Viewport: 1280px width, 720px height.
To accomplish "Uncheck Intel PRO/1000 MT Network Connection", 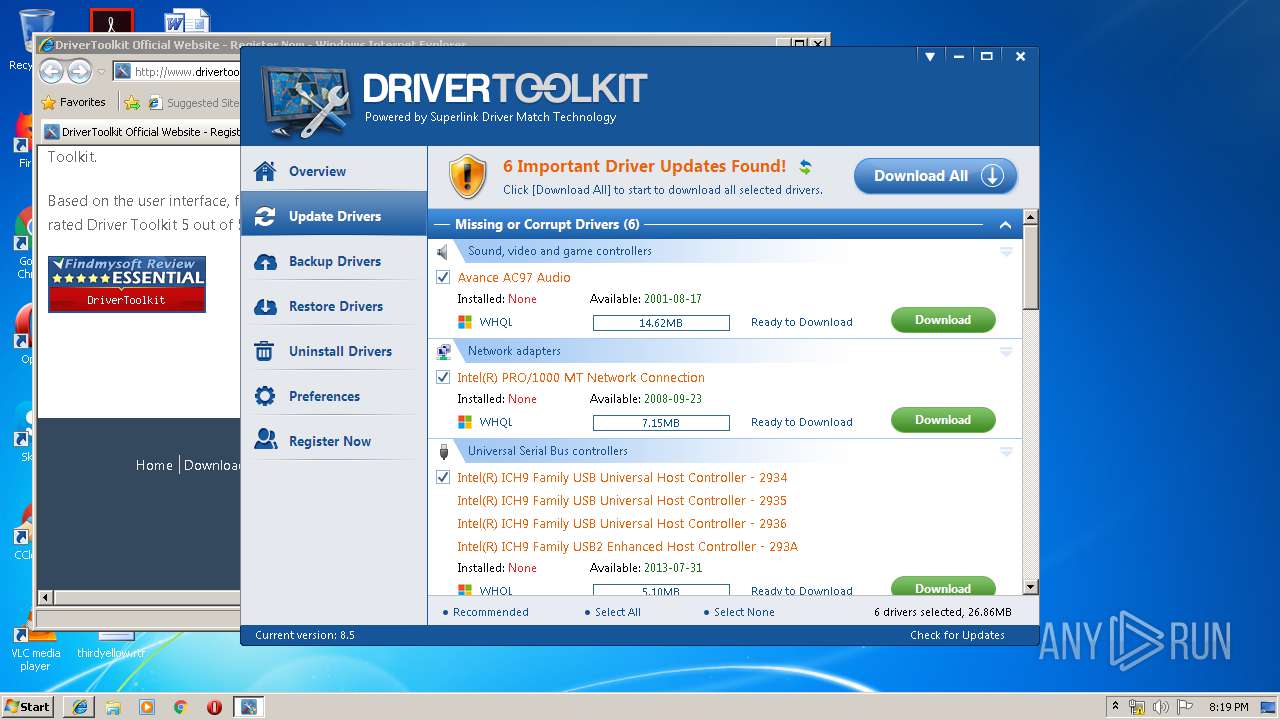I will (x=443, y=377).
